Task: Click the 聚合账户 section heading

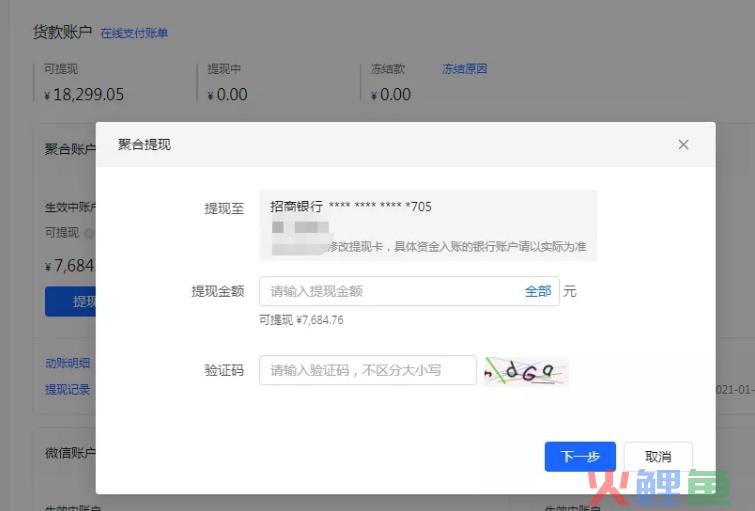Action: (70, 149)
